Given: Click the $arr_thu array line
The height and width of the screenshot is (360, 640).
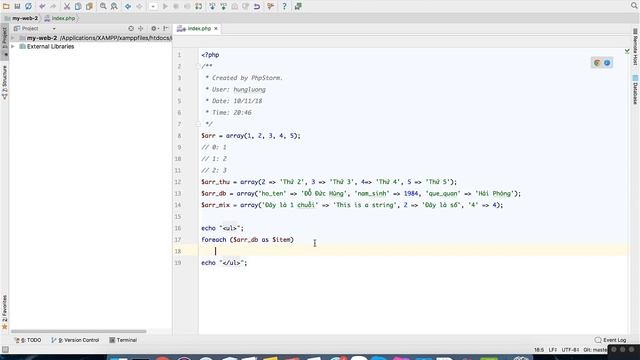Looking at the screenshot, I should [329, 182].
